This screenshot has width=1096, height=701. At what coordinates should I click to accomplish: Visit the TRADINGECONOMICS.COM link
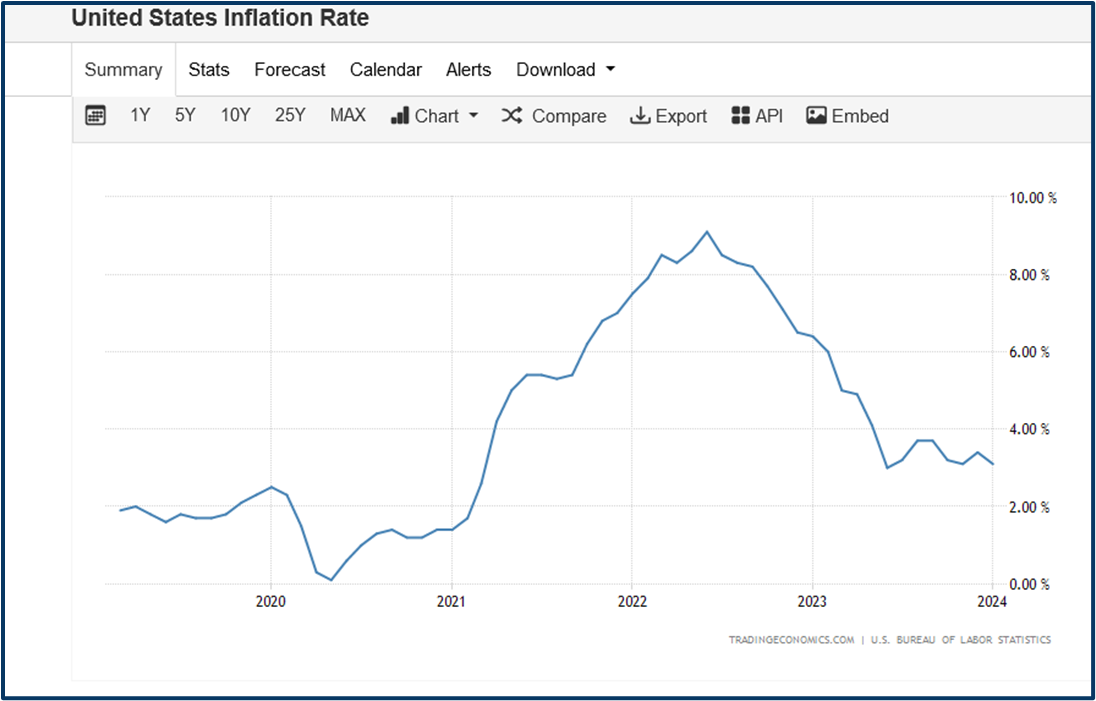(x=791, y=639)
